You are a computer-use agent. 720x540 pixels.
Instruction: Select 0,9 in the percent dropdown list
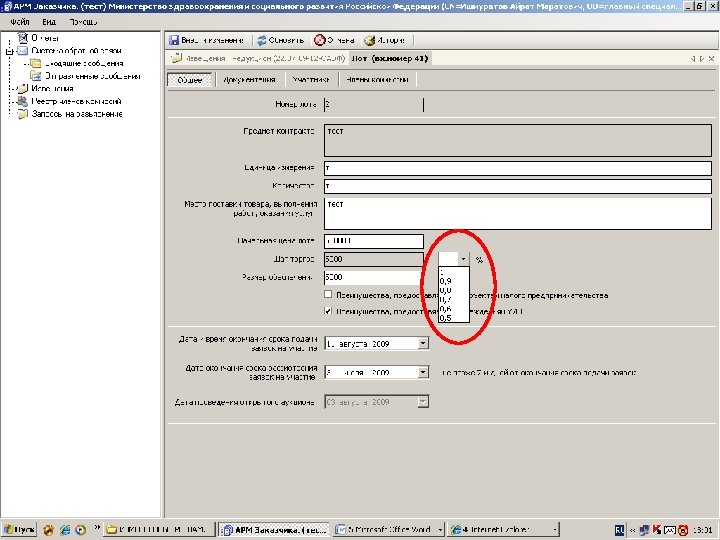click(x=454, y=281)
